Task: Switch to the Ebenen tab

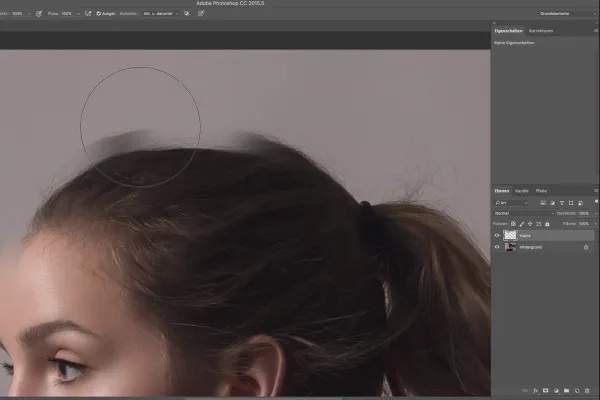Action: tap(501, 191)
